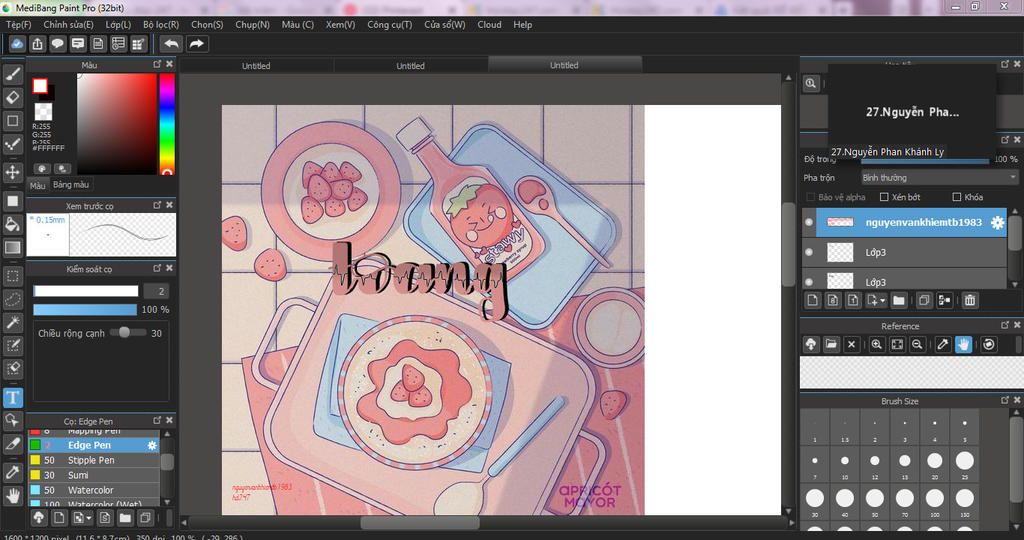Select the Eraser tool

tap(12, 98)
